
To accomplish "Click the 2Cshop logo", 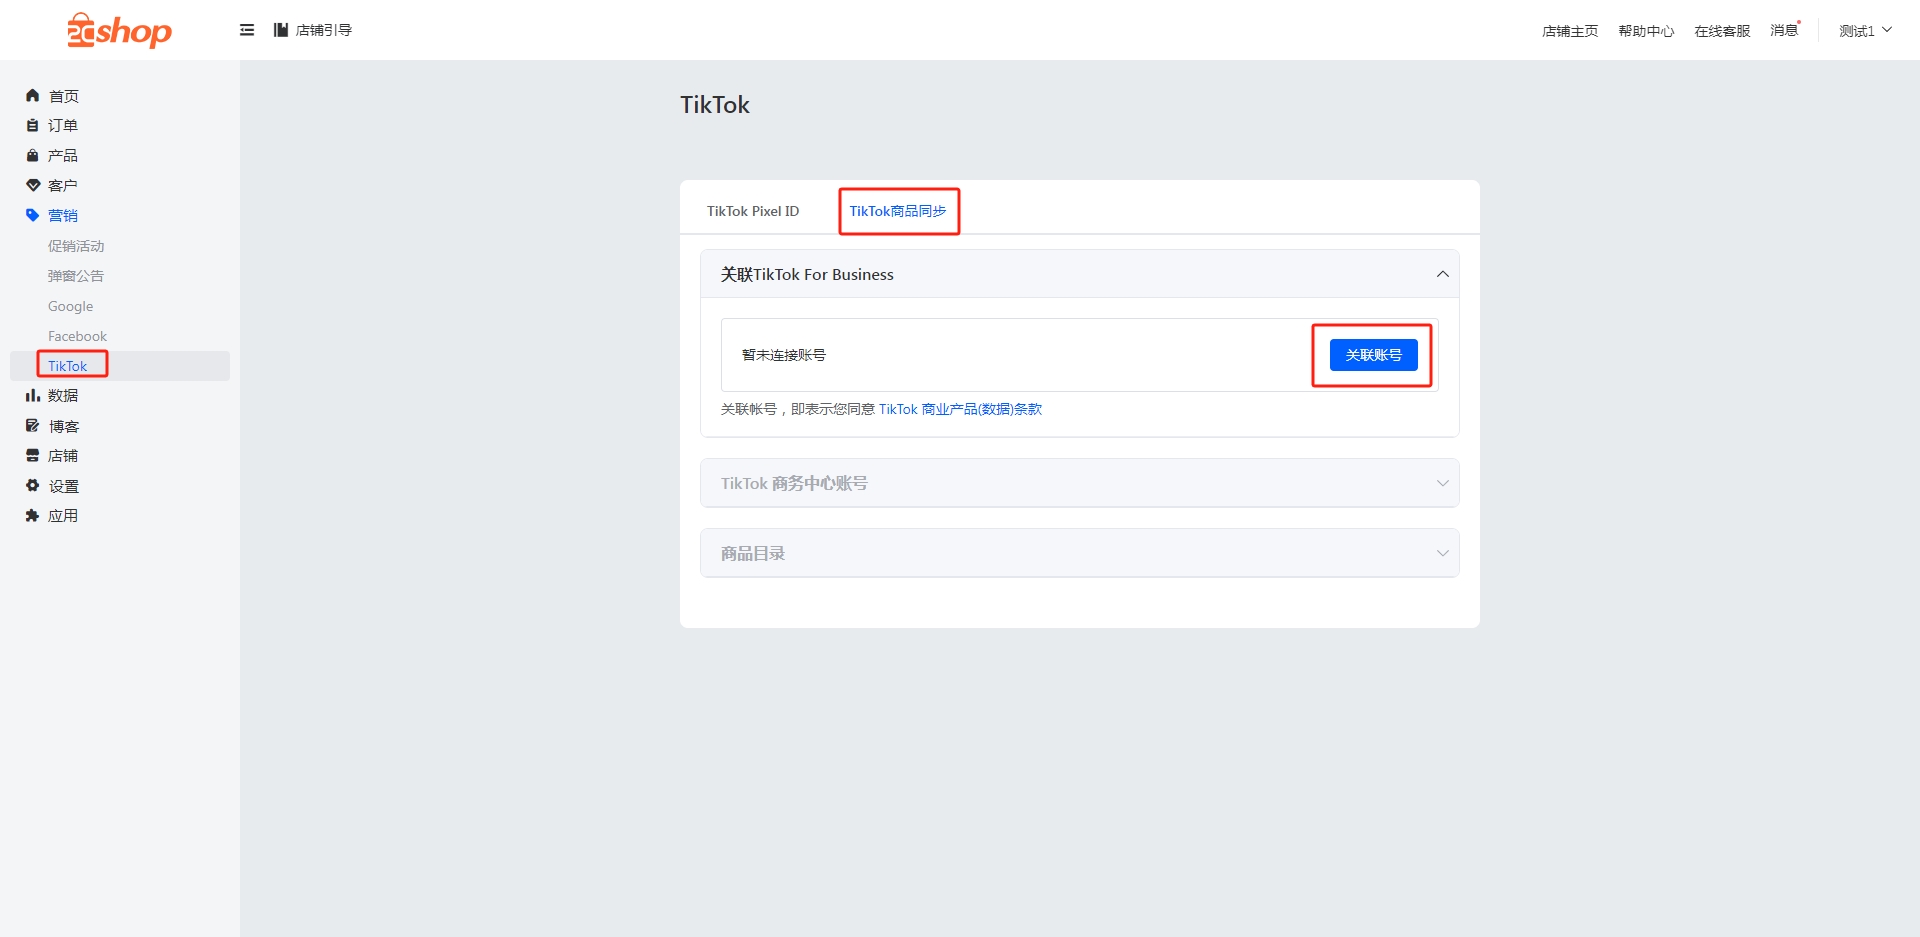I will (x=119, y=30).
